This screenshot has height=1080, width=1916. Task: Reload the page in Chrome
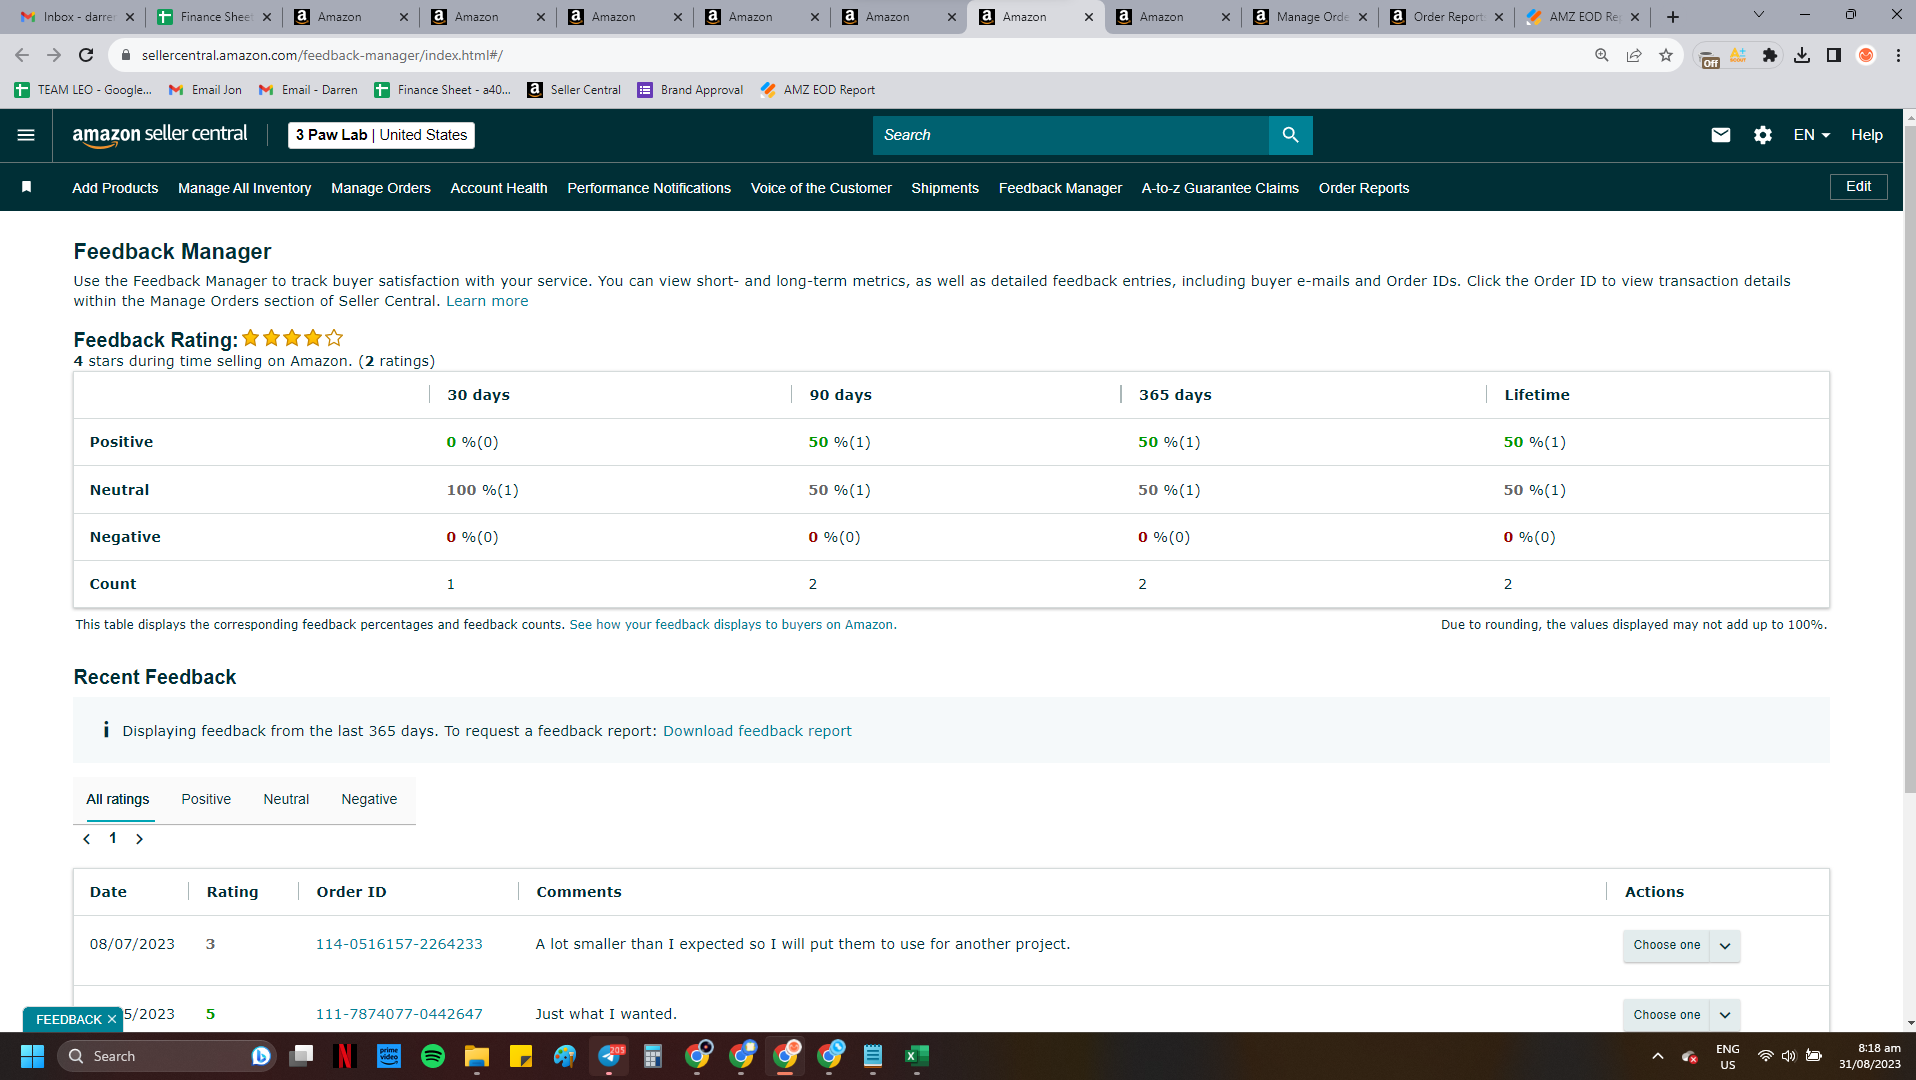coord(86,55)
